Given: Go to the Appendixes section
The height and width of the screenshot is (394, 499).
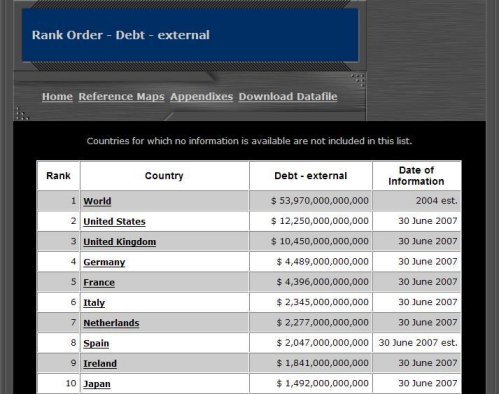Looking at the screenshot, I should click(x=201, y=96).
